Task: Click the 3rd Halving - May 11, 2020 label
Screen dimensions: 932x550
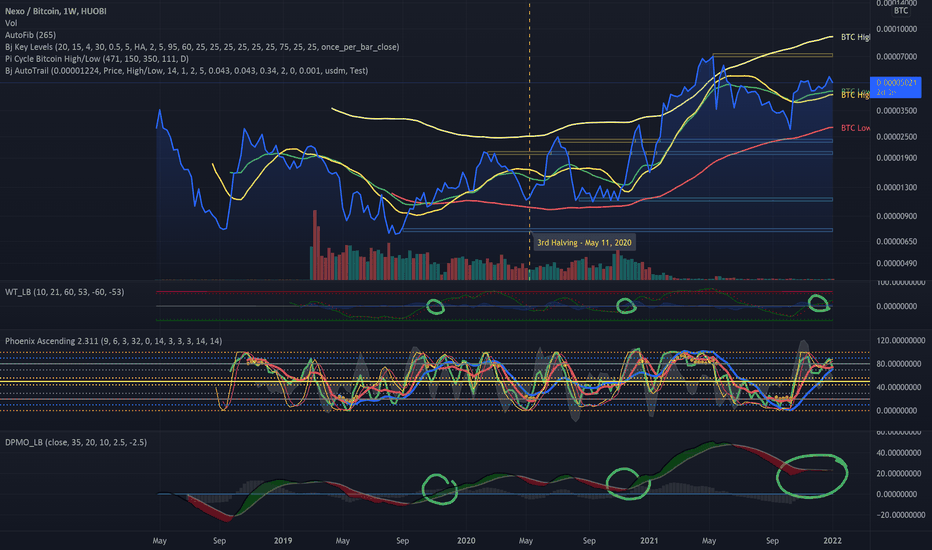Action: pos(584,243)
